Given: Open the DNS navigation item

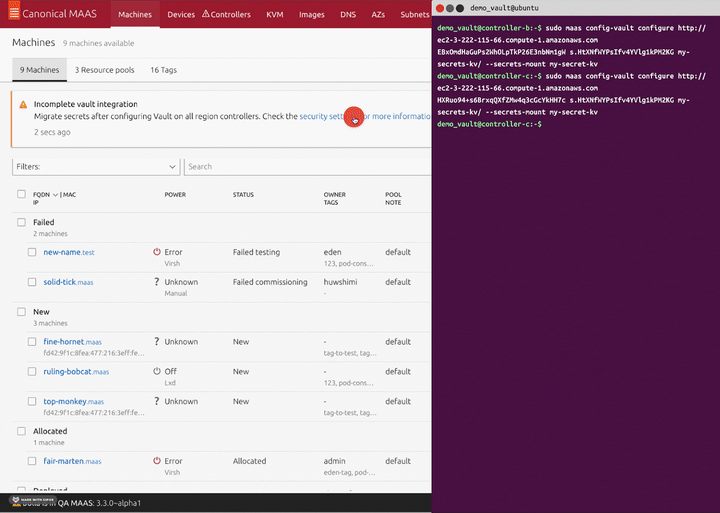Looking at the screenshot, I should click(x=348, y=14).
